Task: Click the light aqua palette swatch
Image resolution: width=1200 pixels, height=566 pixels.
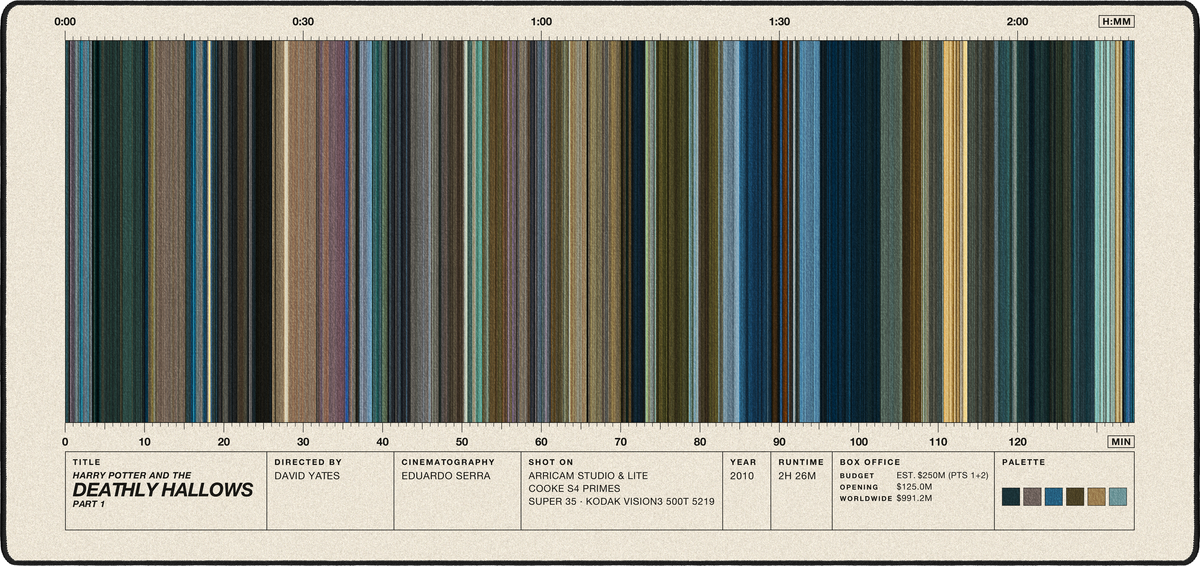Action: 1118,497
